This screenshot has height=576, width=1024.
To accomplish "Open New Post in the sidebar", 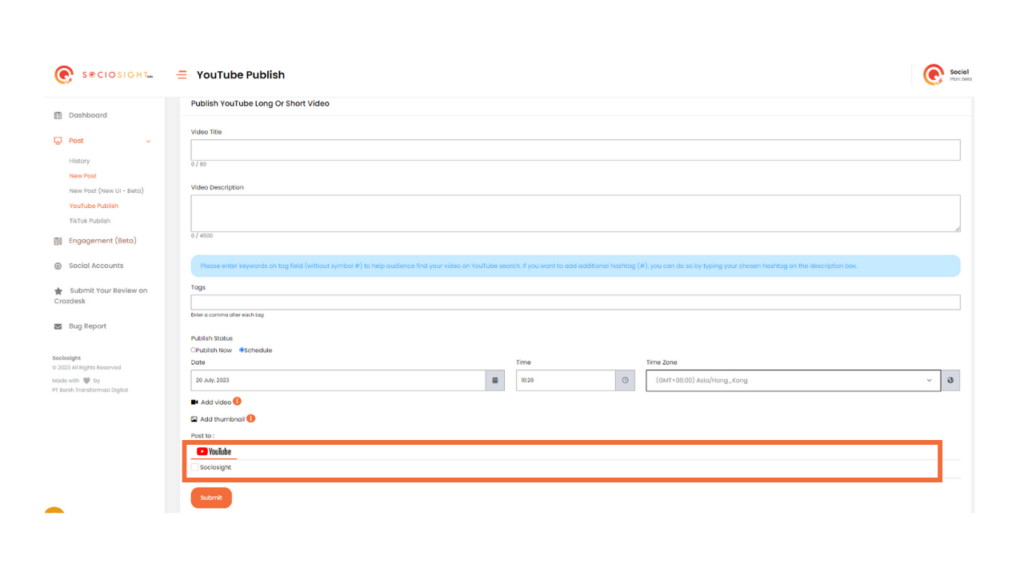I will [83, 176].
